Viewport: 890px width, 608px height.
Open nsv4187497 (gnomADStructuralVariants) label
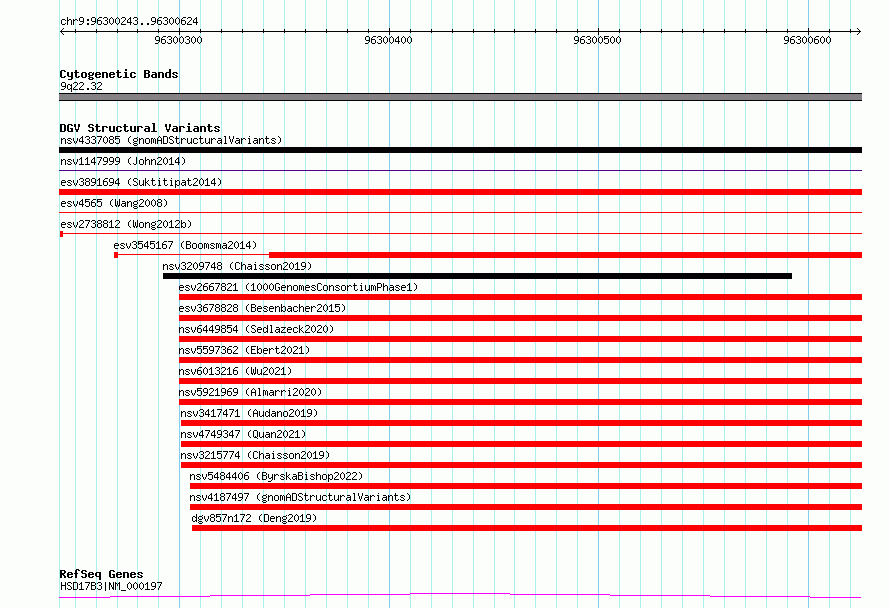click(x=300, y=497)
